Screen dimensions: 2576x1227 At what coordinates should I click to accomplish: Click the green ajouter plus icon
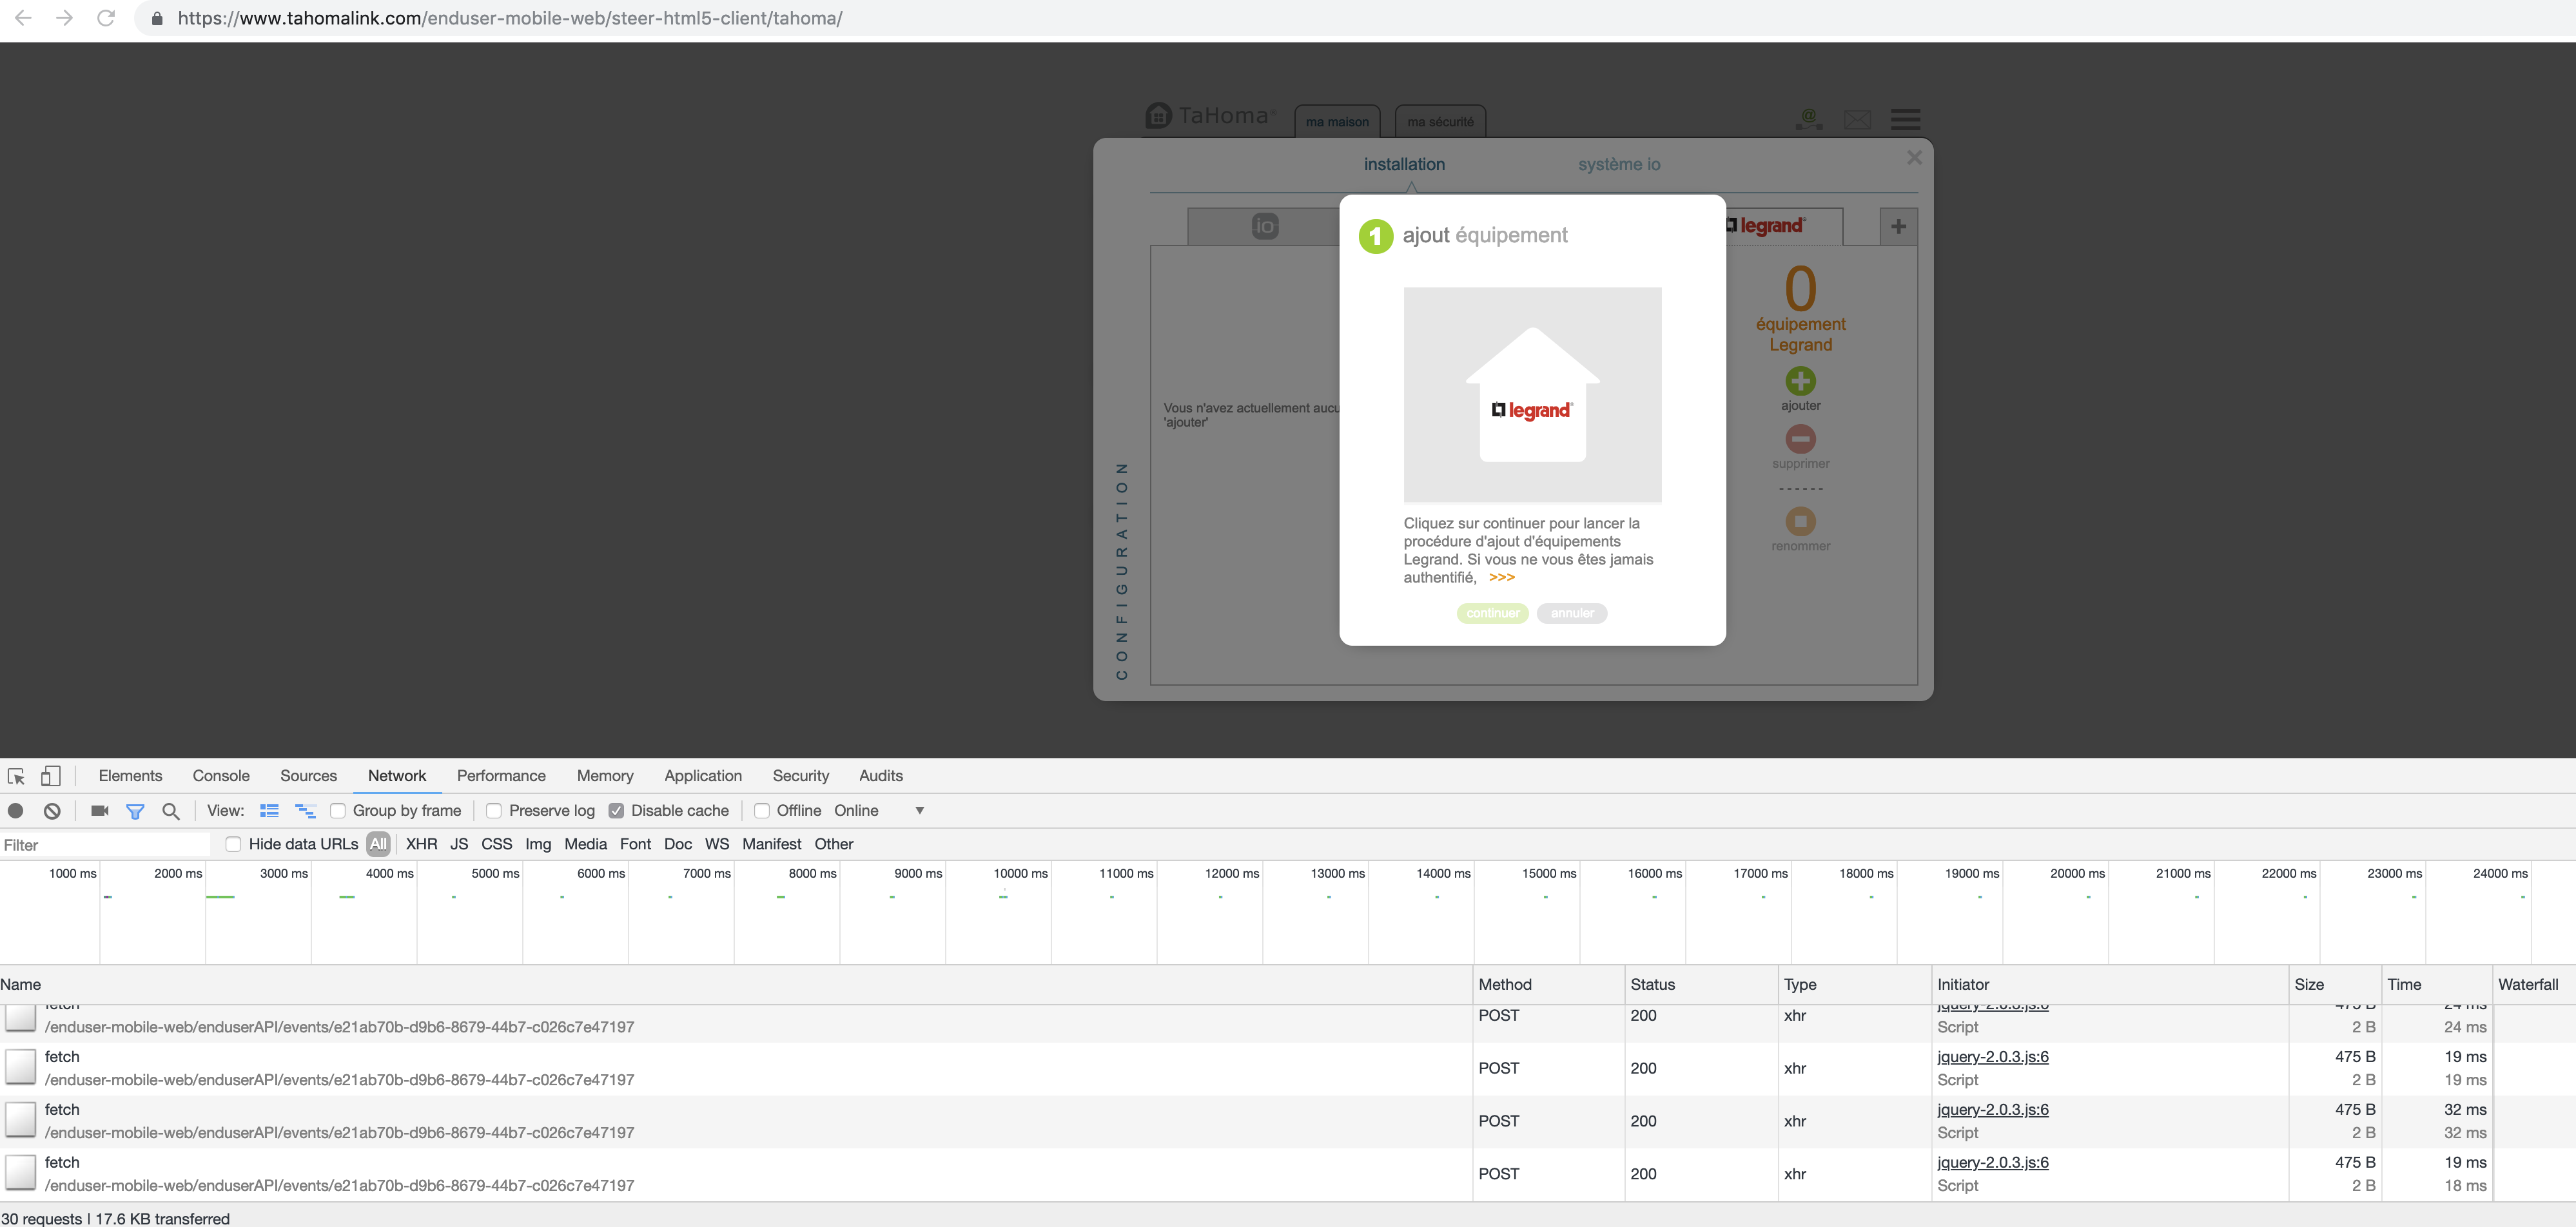click(x=1800, y=381)
